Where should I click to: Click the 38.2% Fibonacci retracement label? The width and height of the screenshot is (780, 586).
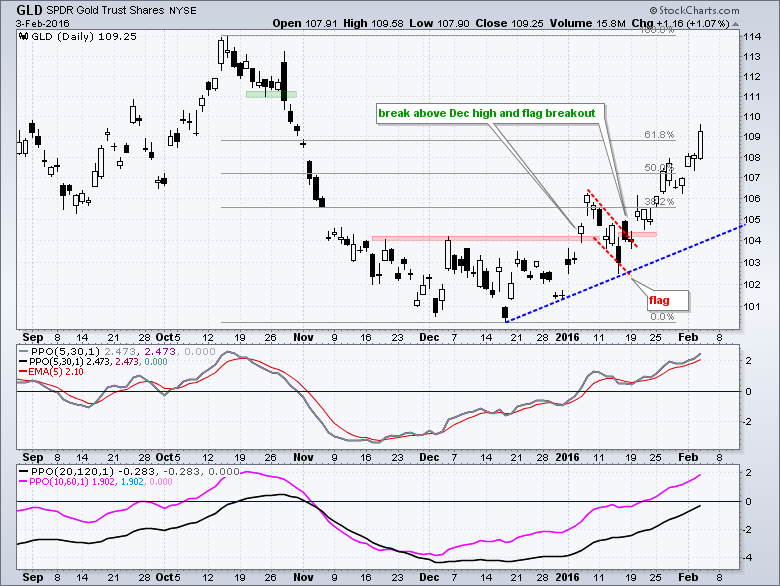coord(659,201)
